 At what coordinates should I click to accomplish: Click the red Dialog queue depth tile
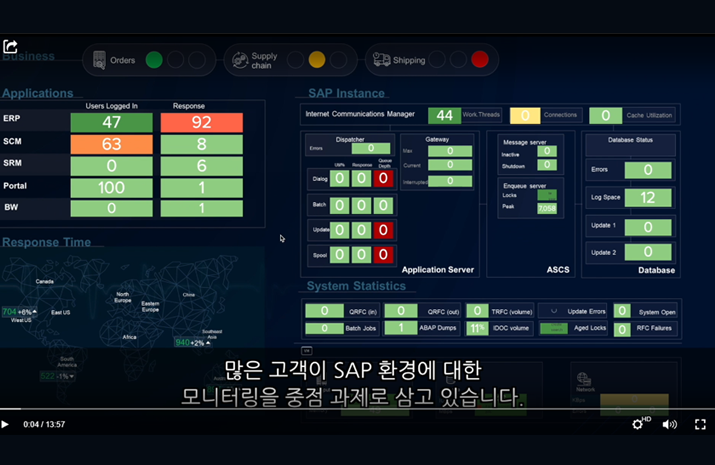pyautogui.click(x=383, y=178)
